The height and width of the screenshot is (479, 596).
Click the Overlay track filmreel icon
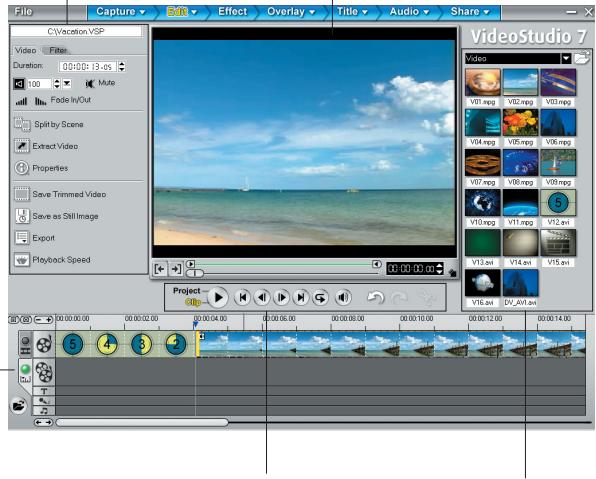pyautogui.click(x=44, y=372)
